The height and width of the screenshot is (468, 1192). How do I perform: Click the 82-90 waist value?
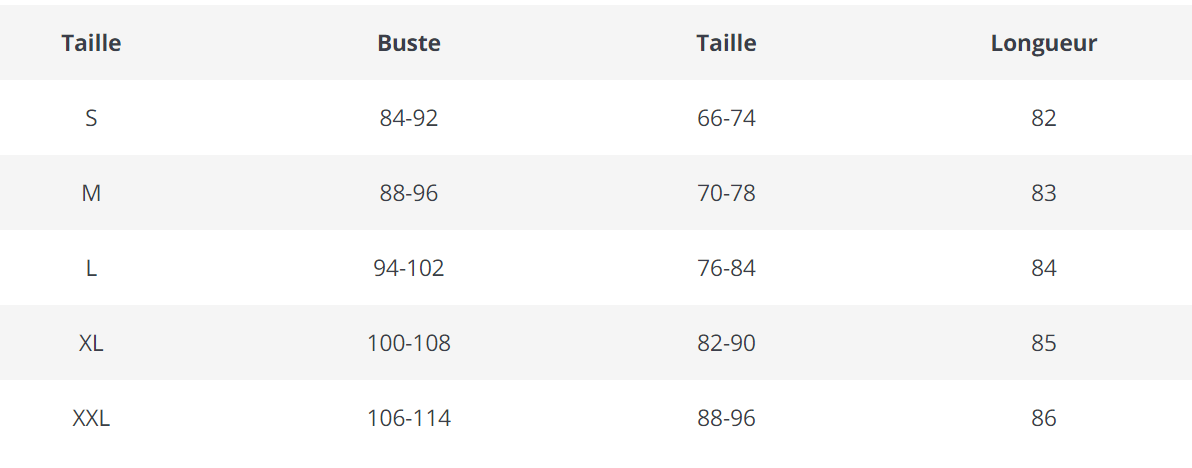pos(726,344)
